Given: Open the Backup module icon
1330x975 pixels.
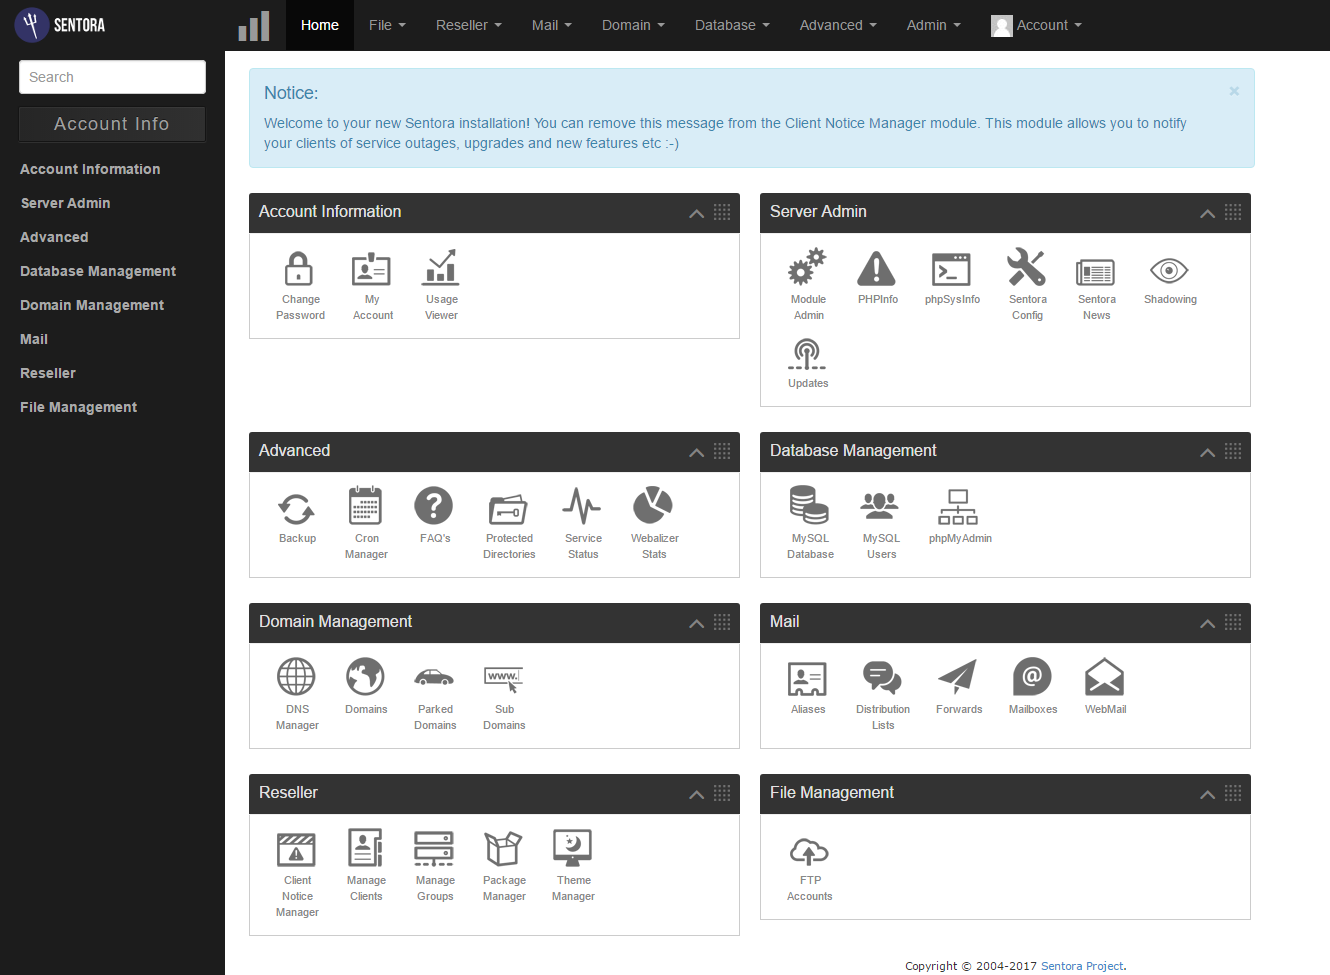Looking at the screenshot, I should click(296, 509).
